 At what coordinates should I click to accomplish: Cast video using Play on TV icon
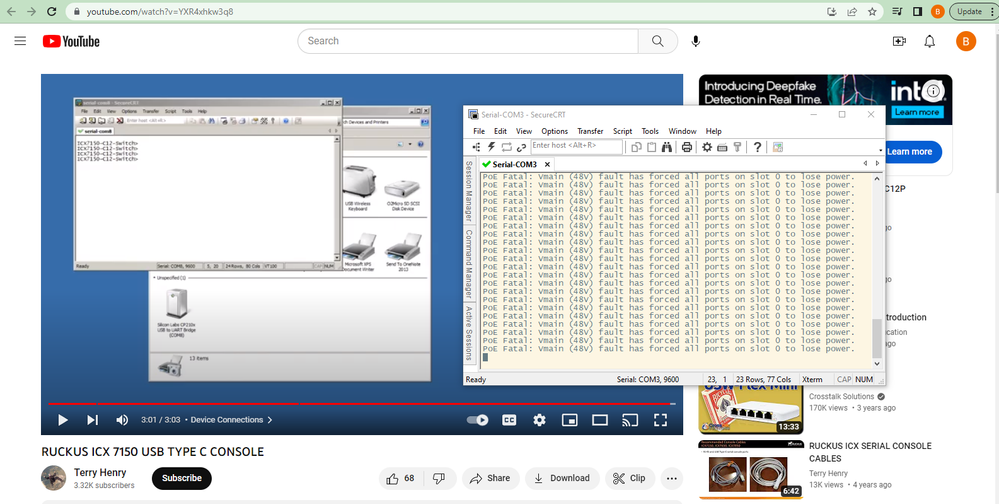click(x=630, y=420)
